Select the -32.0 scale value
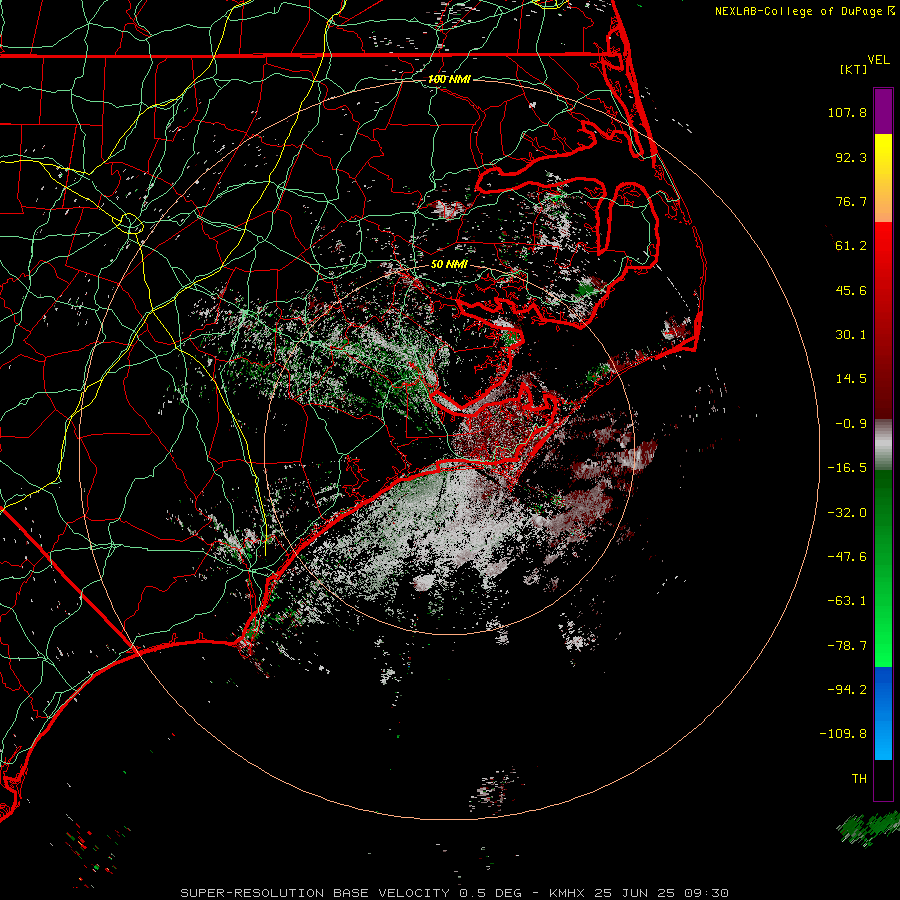 tap(847, 513)
